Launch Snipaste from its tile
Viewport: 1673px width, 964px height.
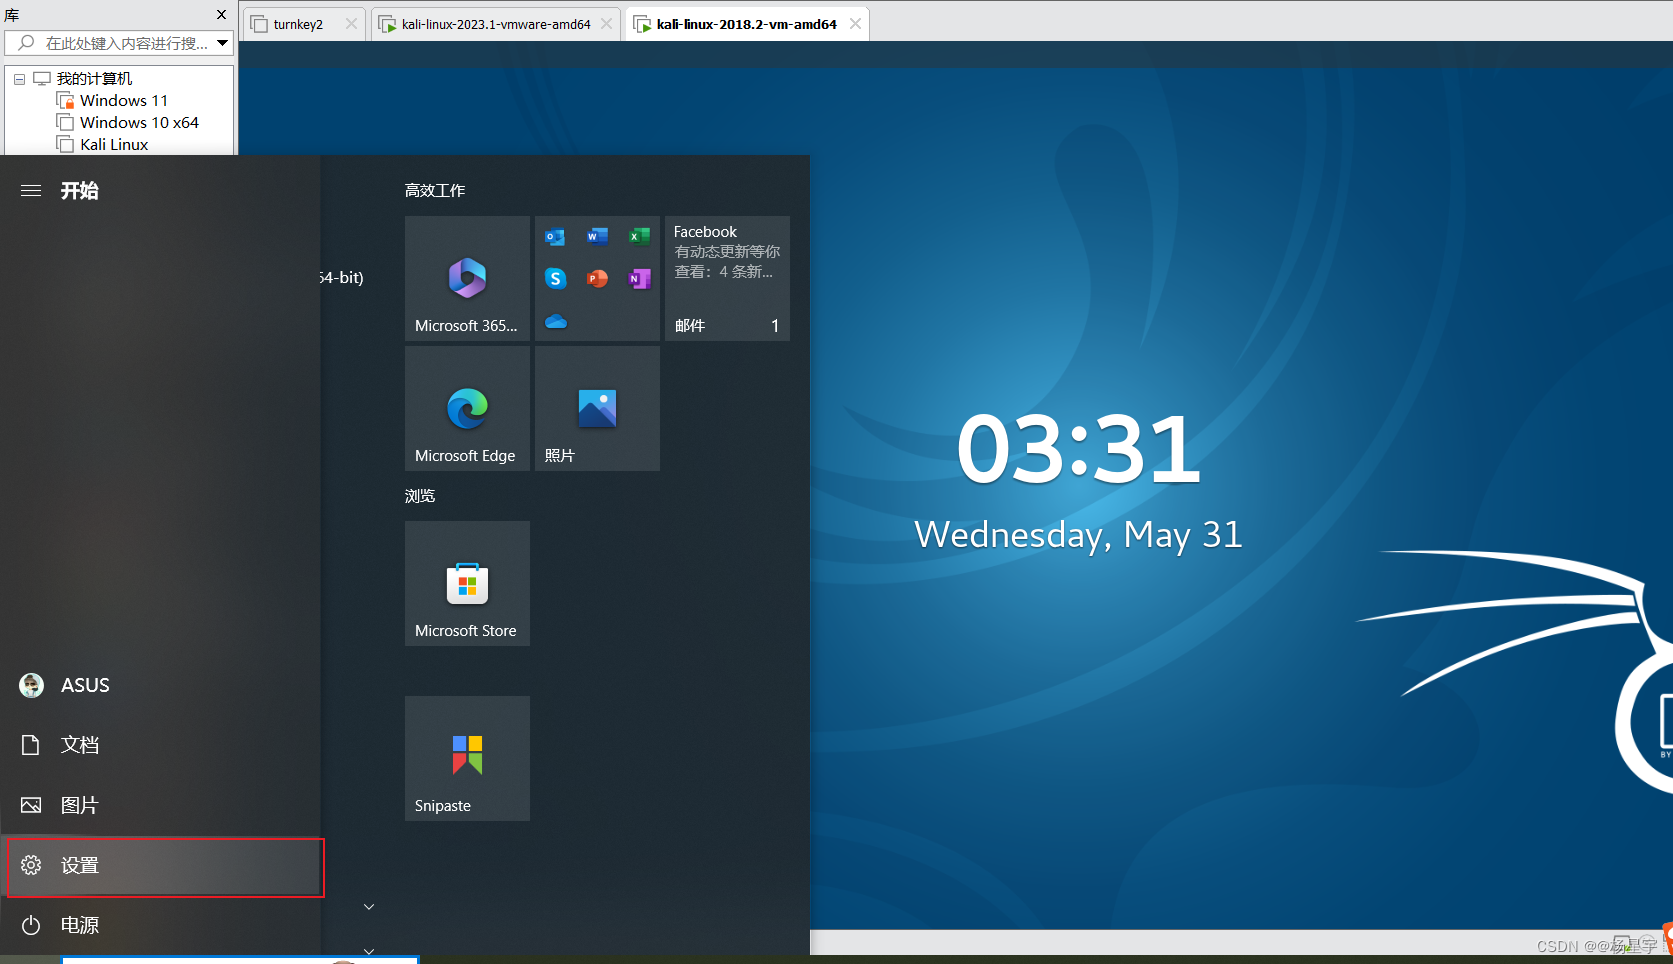(x=466, y=758)
